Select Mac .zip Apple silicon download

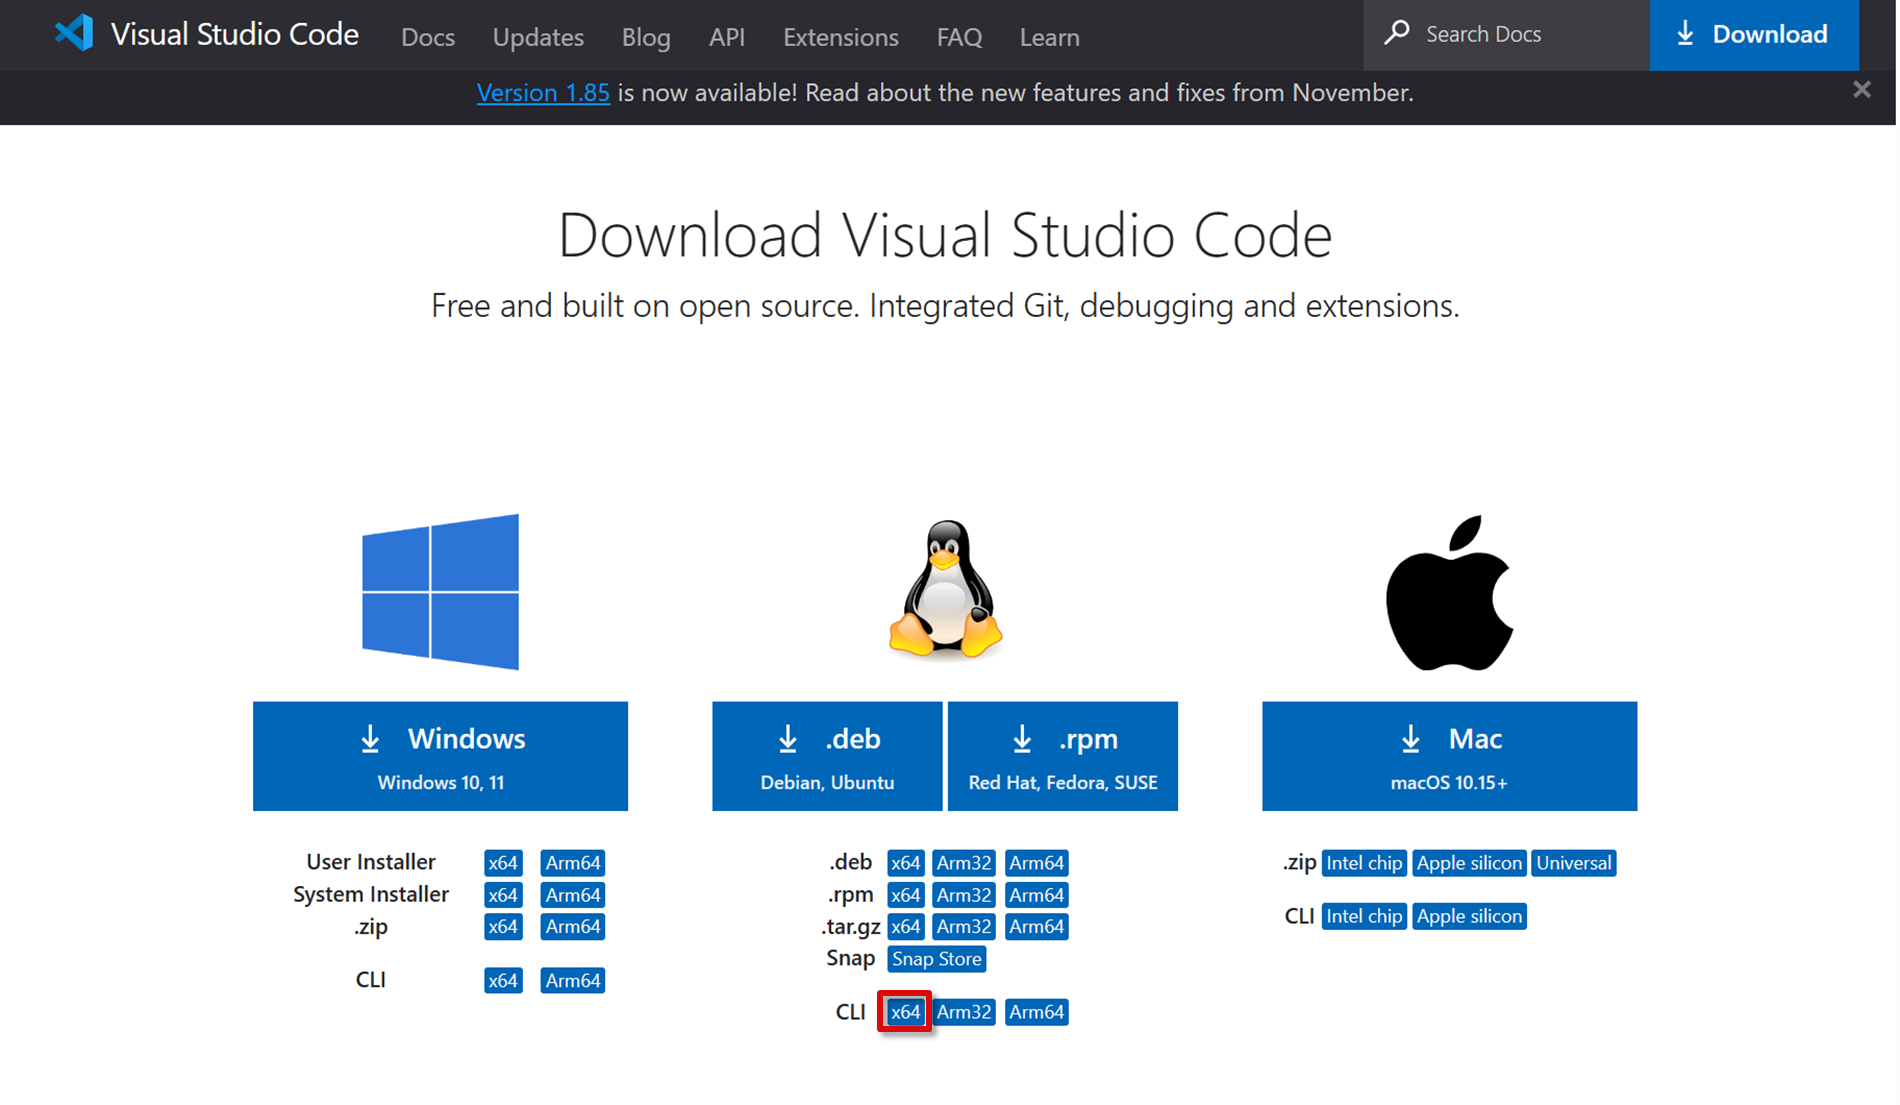coord(1469,863)
